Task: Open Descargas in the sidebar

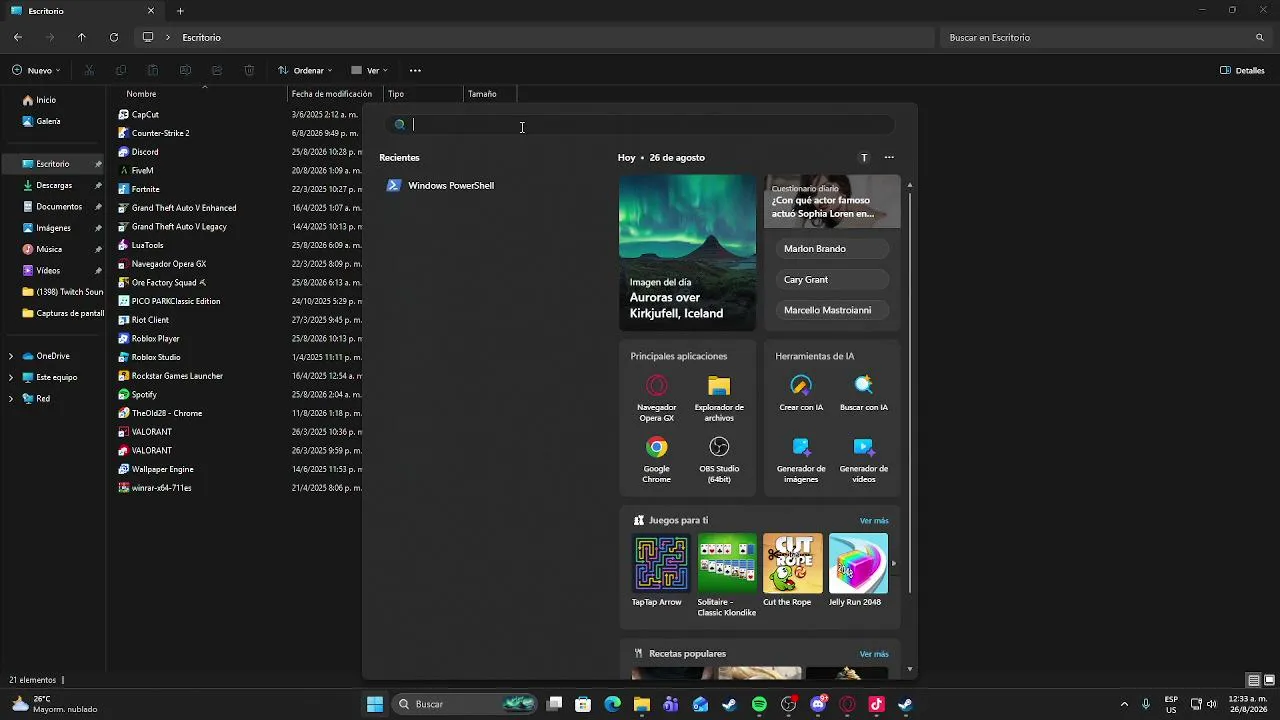Action: point(54,185)
